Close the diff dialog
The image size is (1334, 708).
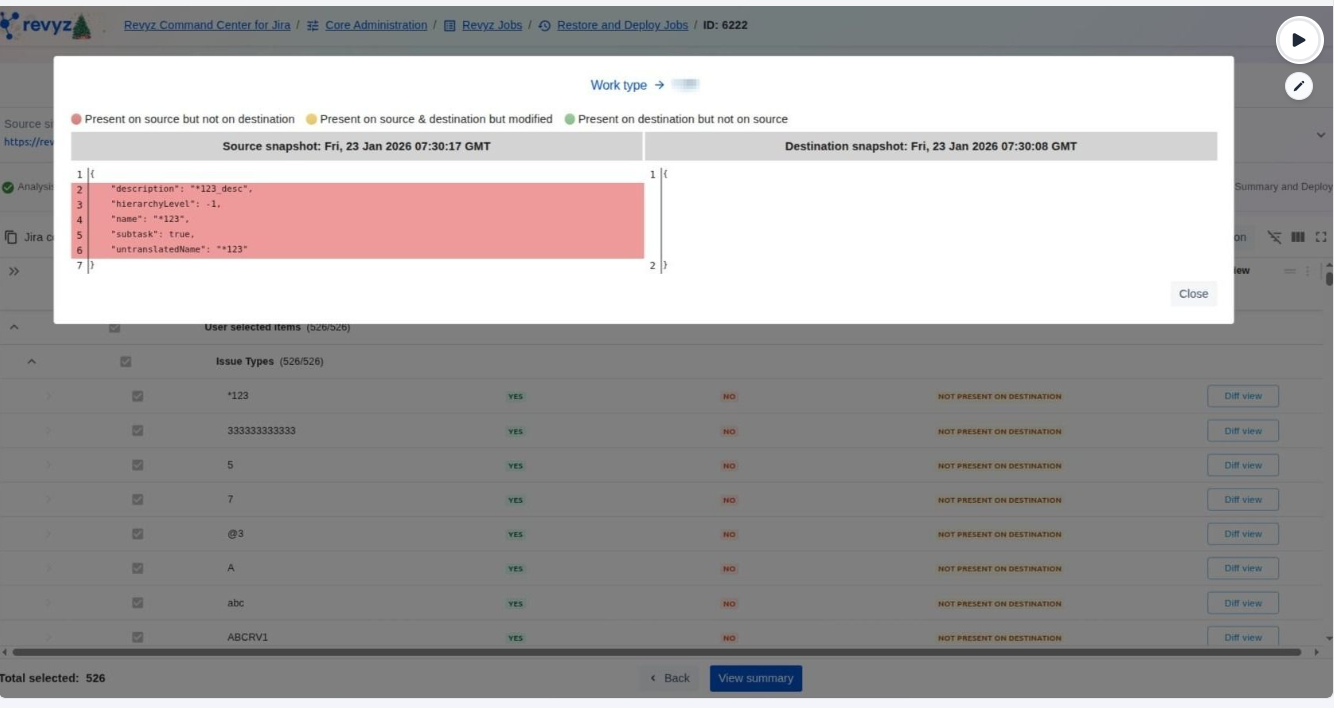[x=1193, y=294]
